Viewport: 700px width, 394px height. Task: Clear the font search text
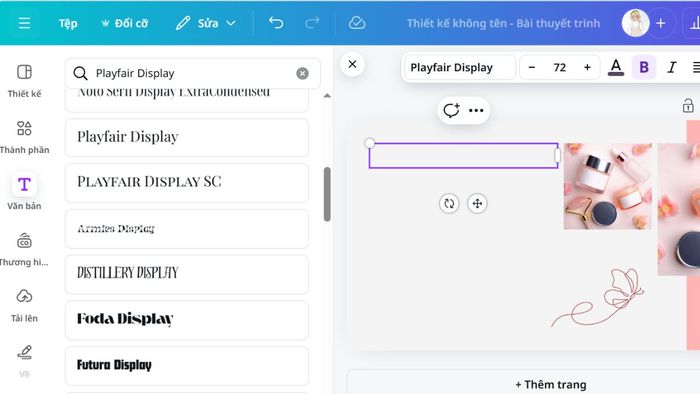(x=302, y=73)
